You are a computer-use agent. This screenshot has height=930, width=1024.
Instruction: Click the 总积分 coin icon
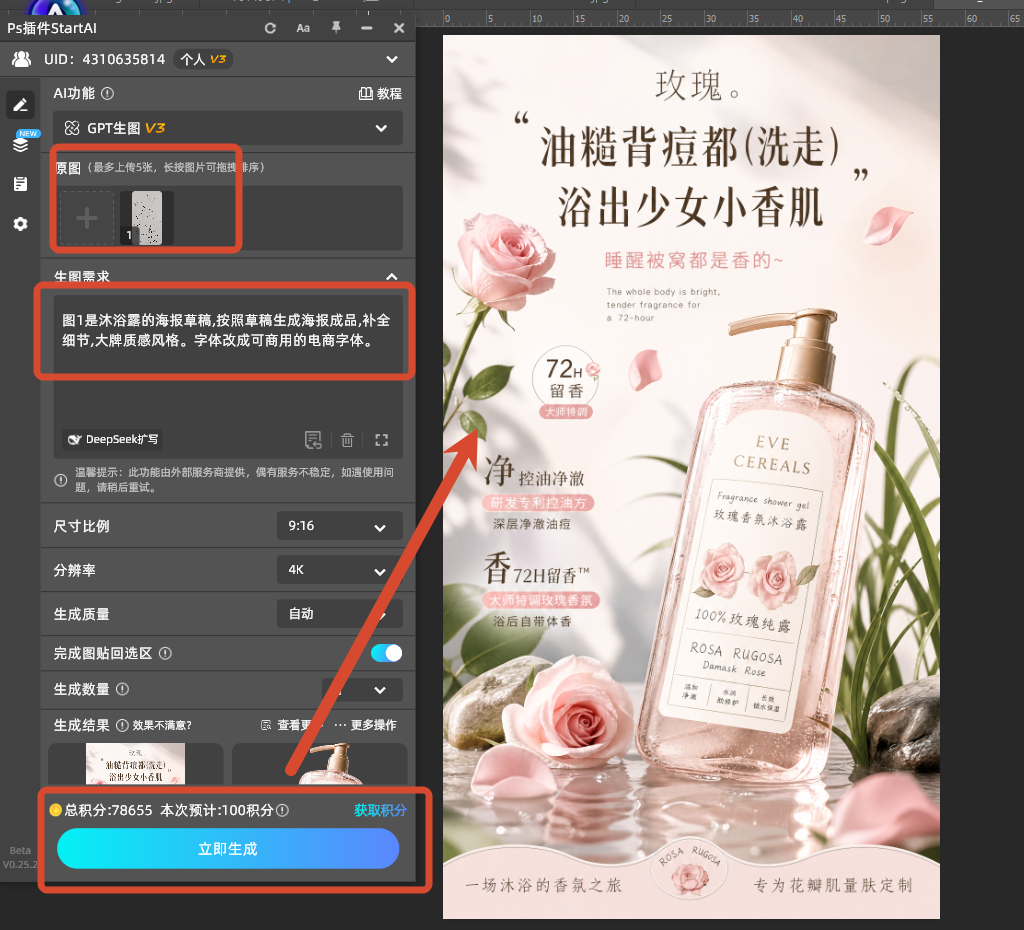(x=56, y=810)
